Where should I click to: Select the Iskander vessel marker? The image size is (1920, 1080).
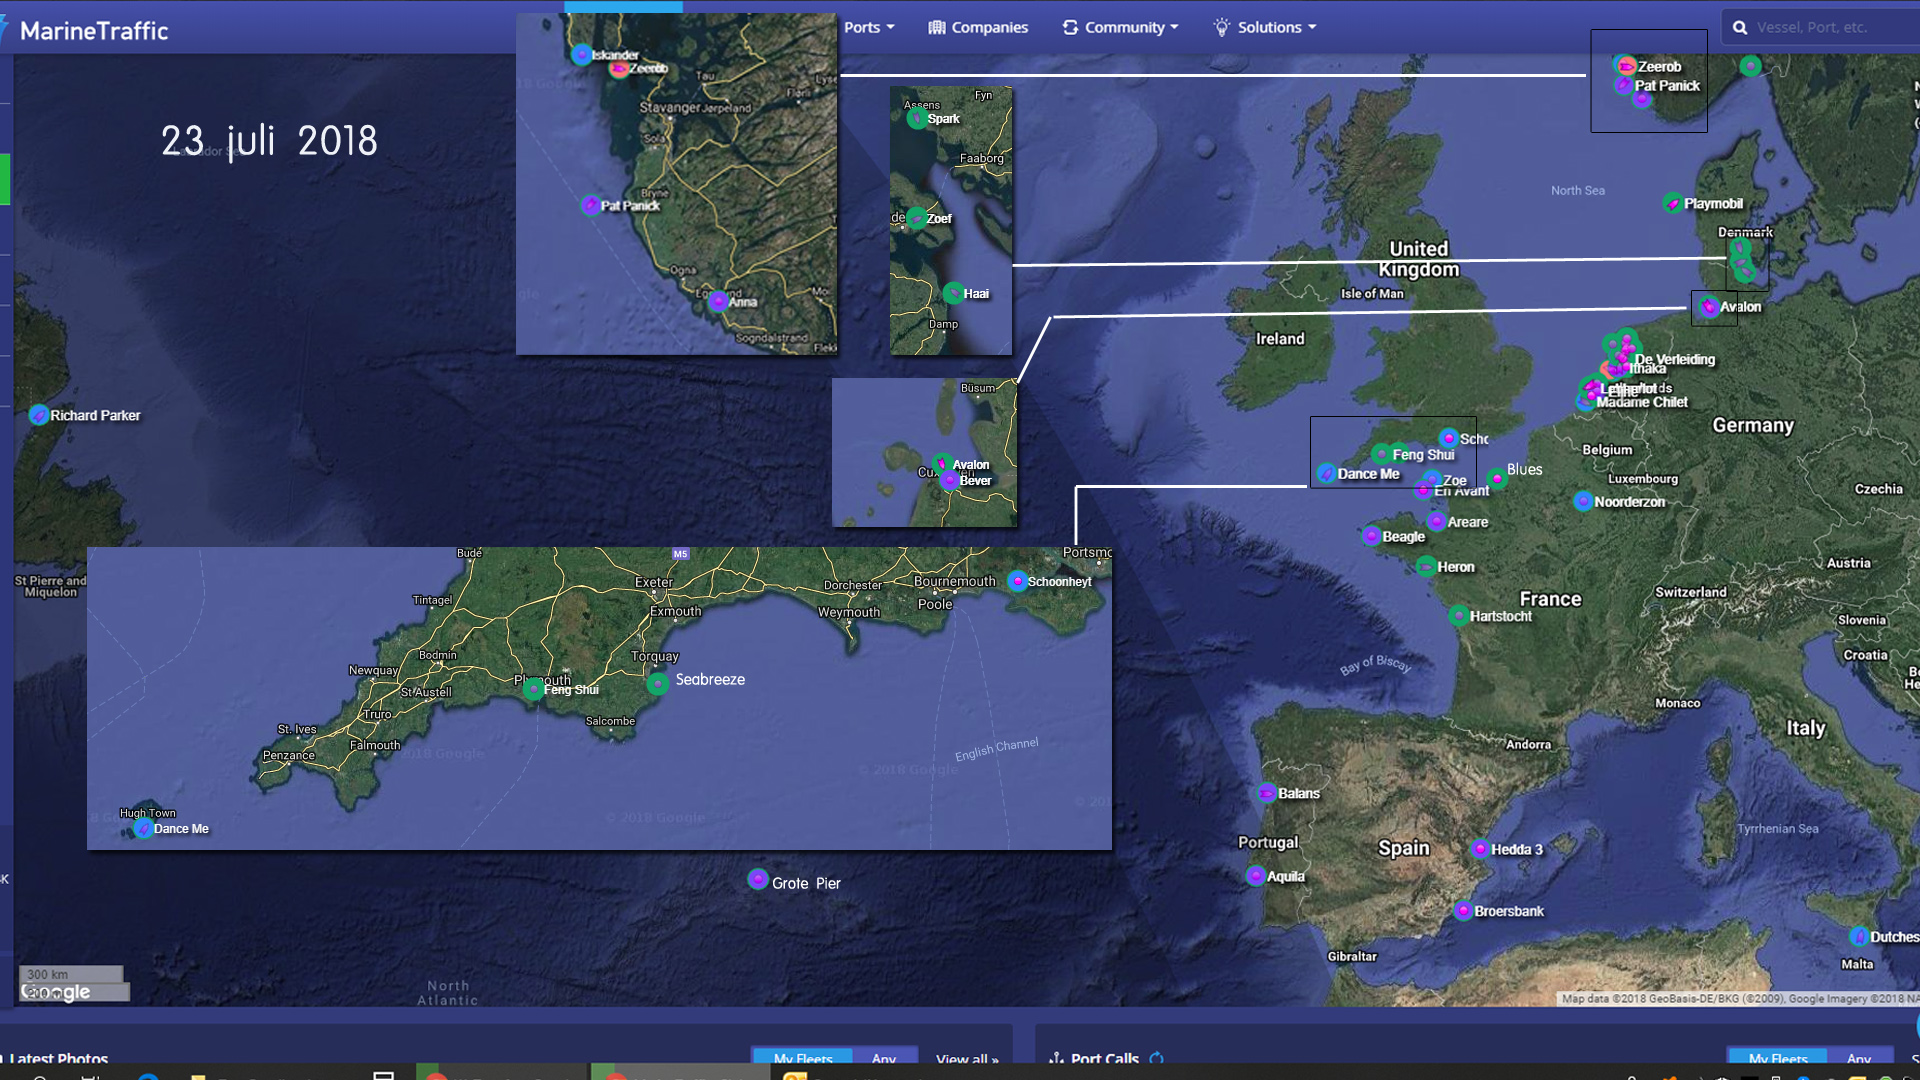(581, 55)
